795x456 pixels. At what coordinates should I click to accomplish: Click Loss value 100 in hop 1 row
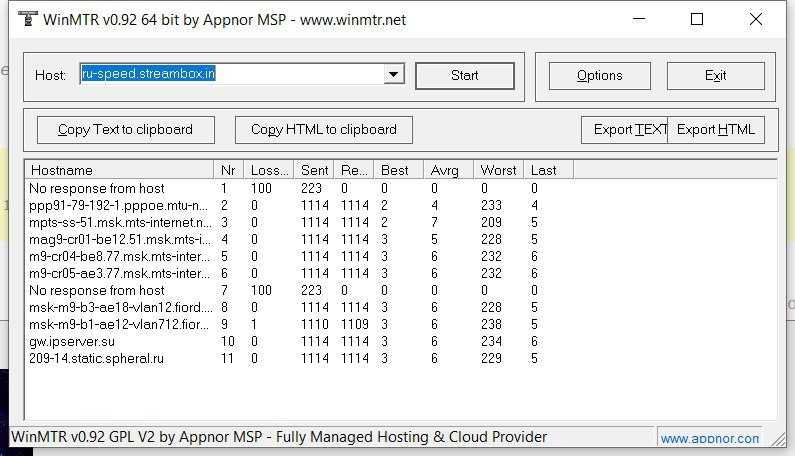click(261, 189)
